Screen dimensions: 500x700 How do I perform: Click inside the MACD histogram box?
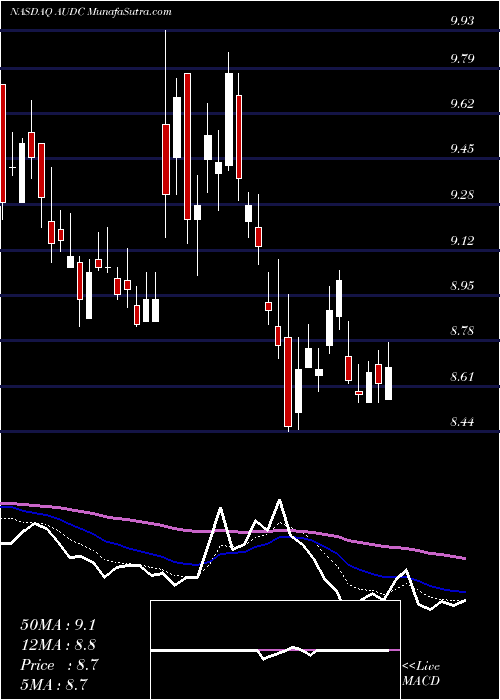pos(275,650)
